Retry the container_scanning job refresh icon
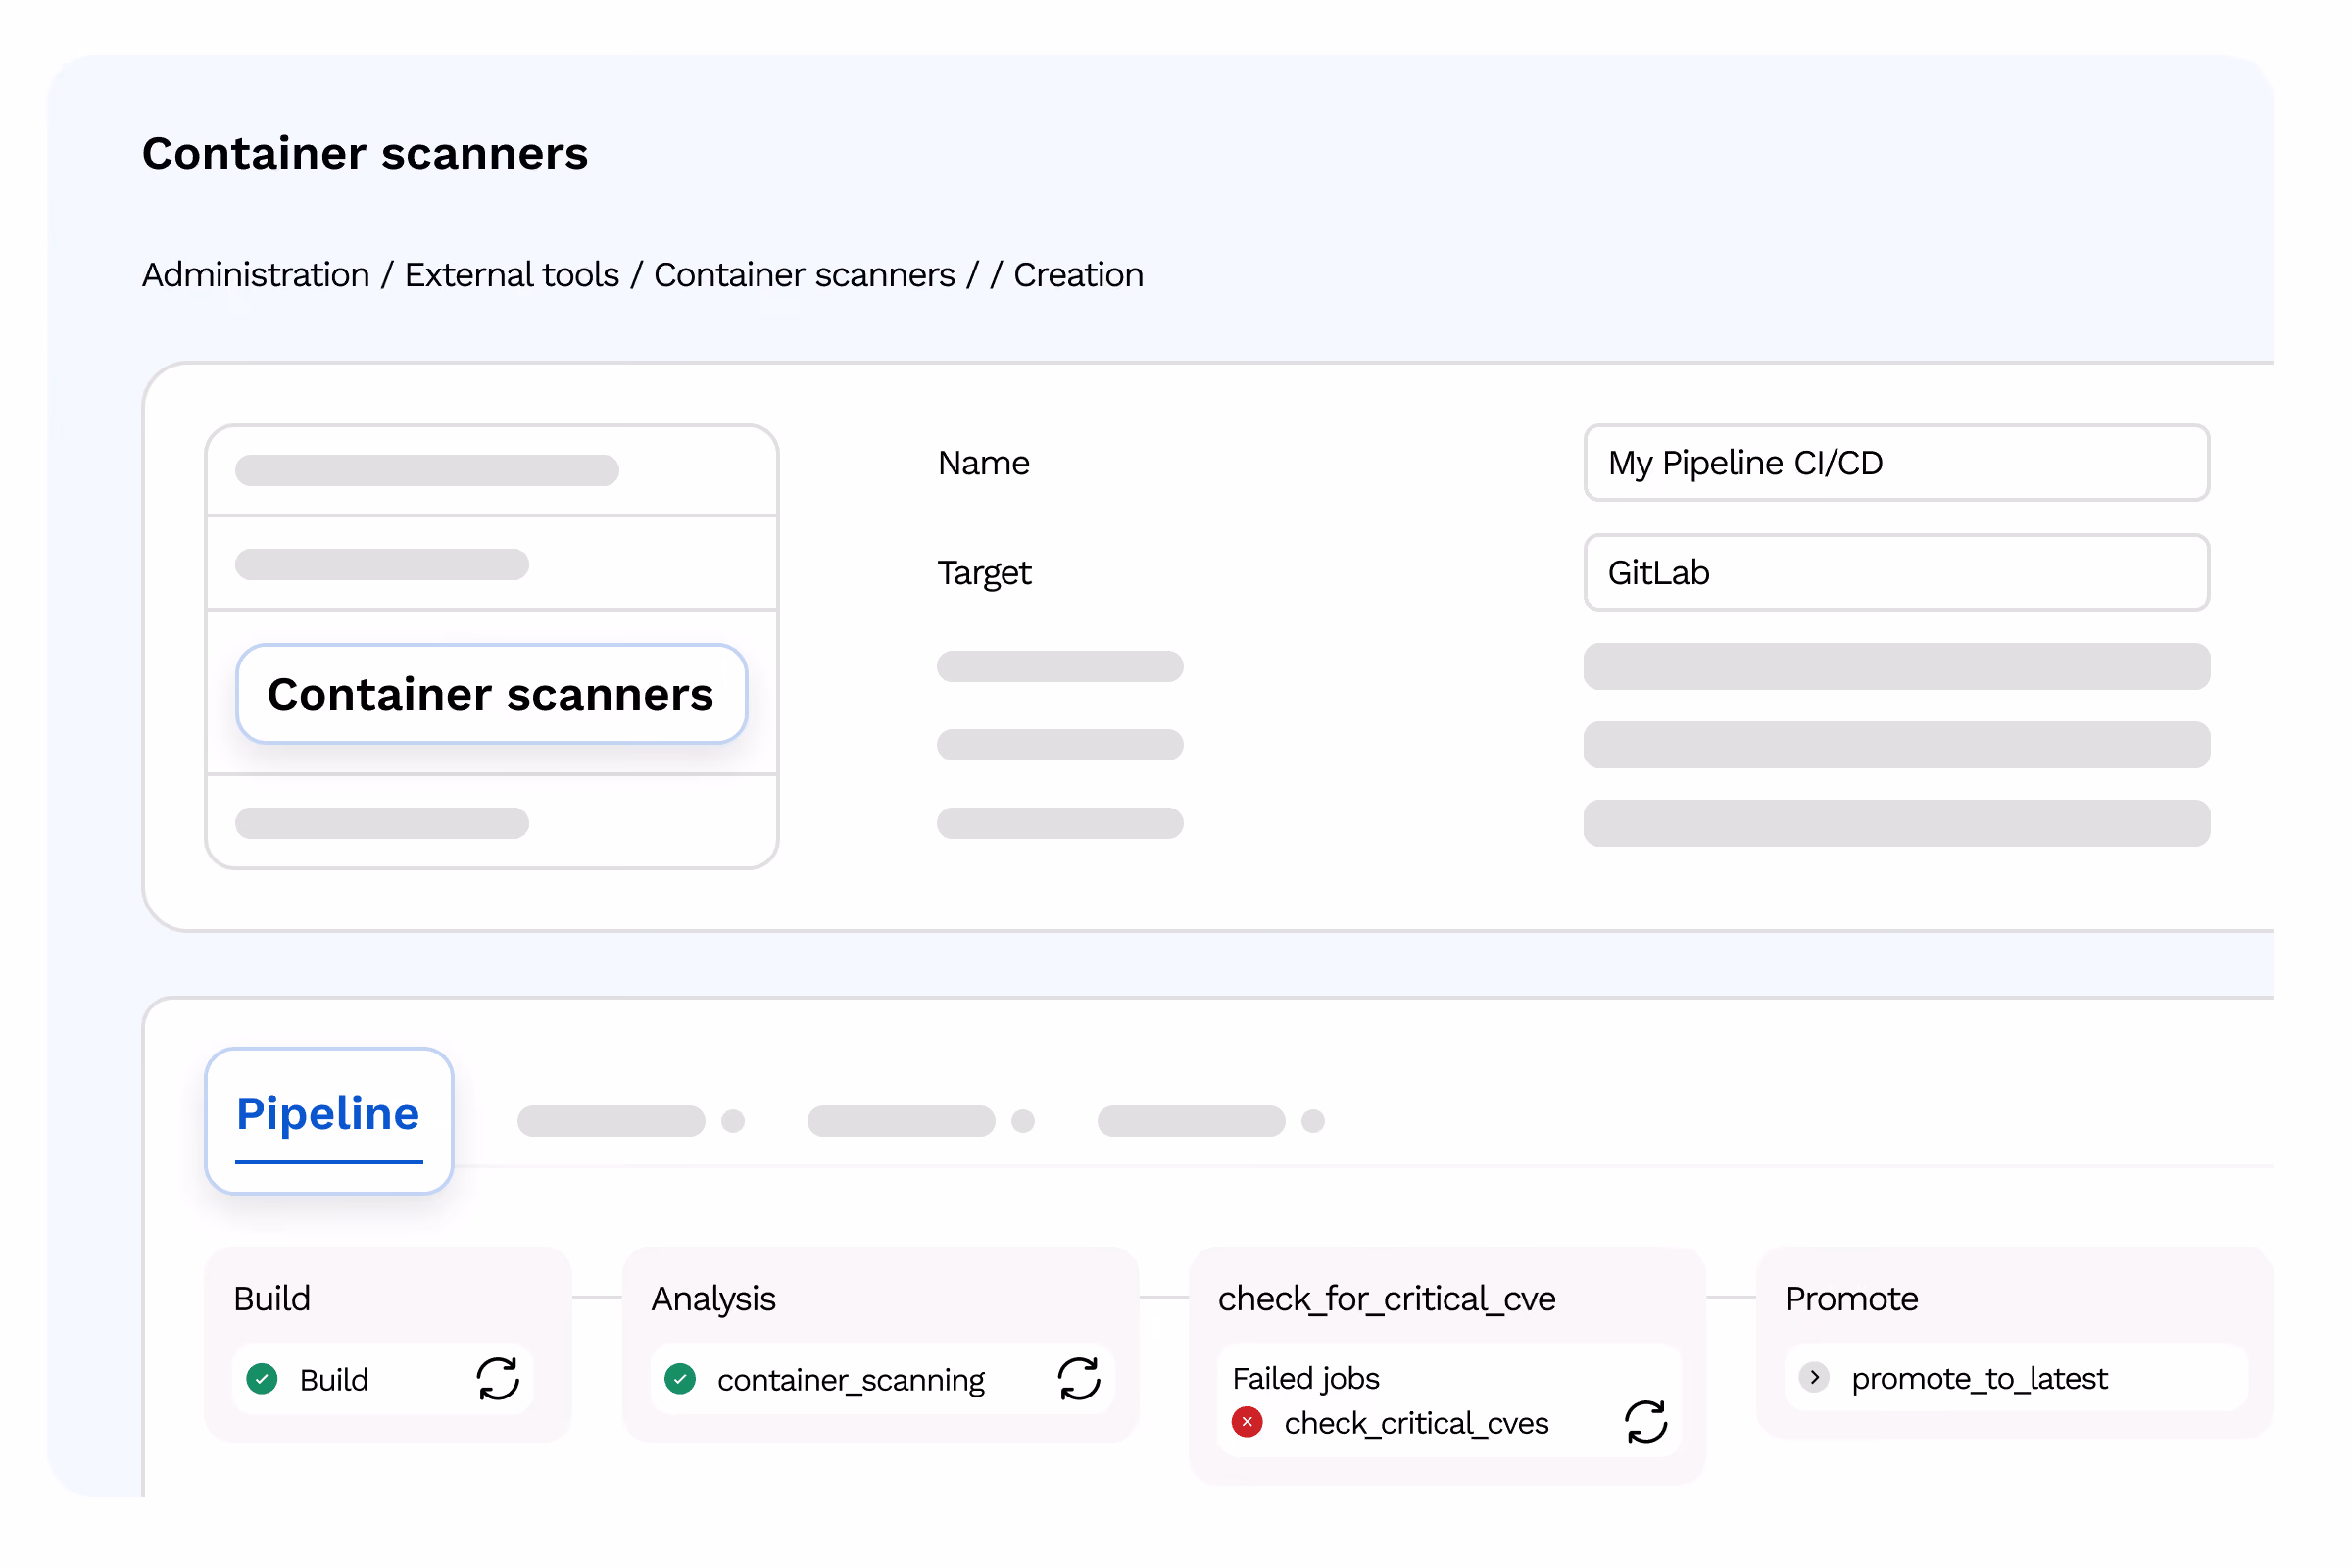Viewport: 2352px width, 1568px height. (x=1079, y=1379)
